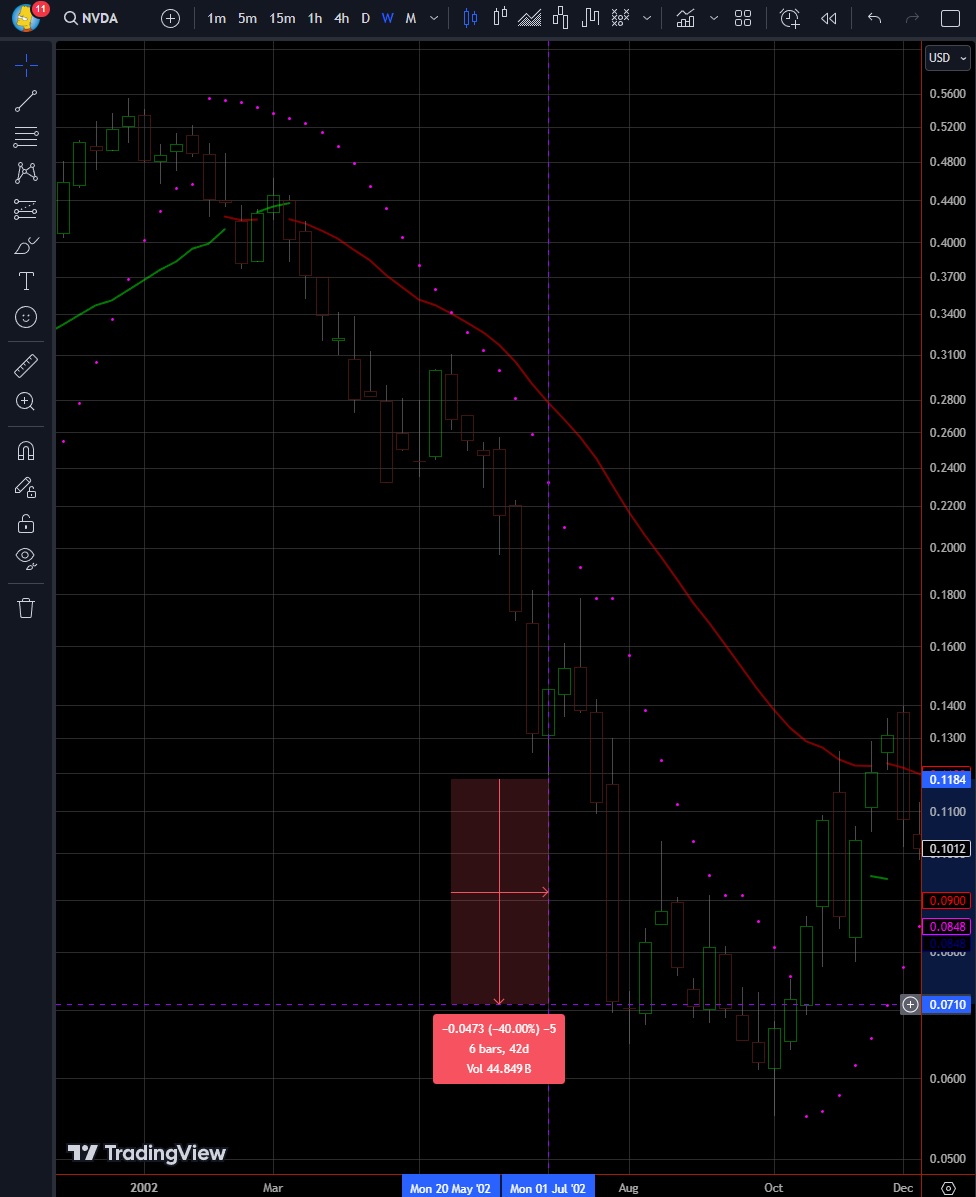Expand the time interval dropdown chevron
976x1197 pixels.
click(x=434, y=18)
